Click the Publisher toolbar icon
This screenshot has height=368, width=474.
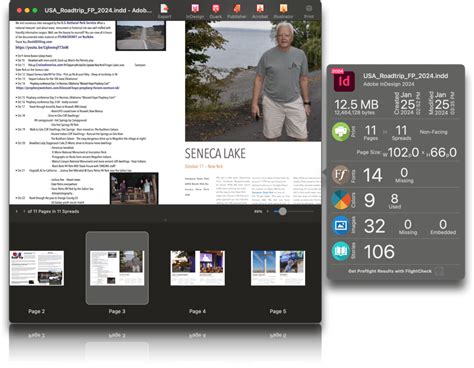click(237, 11)
